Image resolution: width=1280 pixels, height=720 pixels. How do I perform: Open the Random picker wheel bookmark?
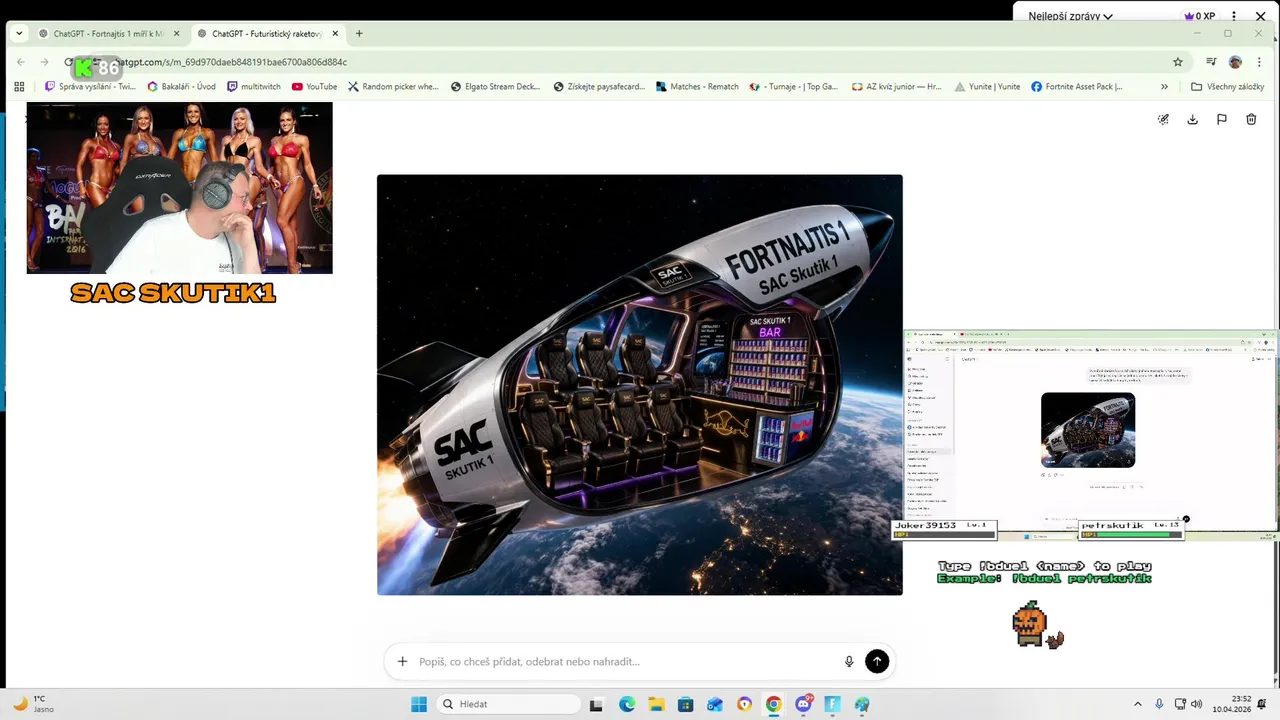pos(393,87)
